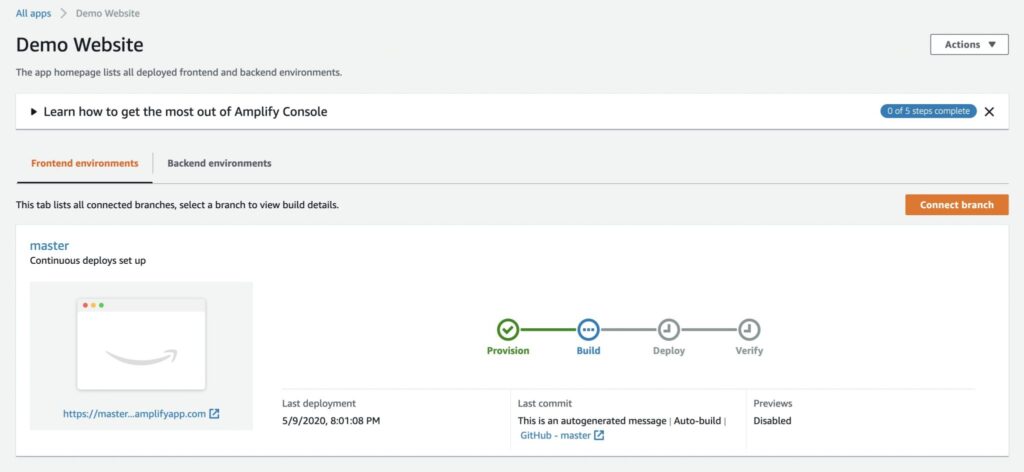Click the Build step label

pyautogui.click(x=588, y=351)
